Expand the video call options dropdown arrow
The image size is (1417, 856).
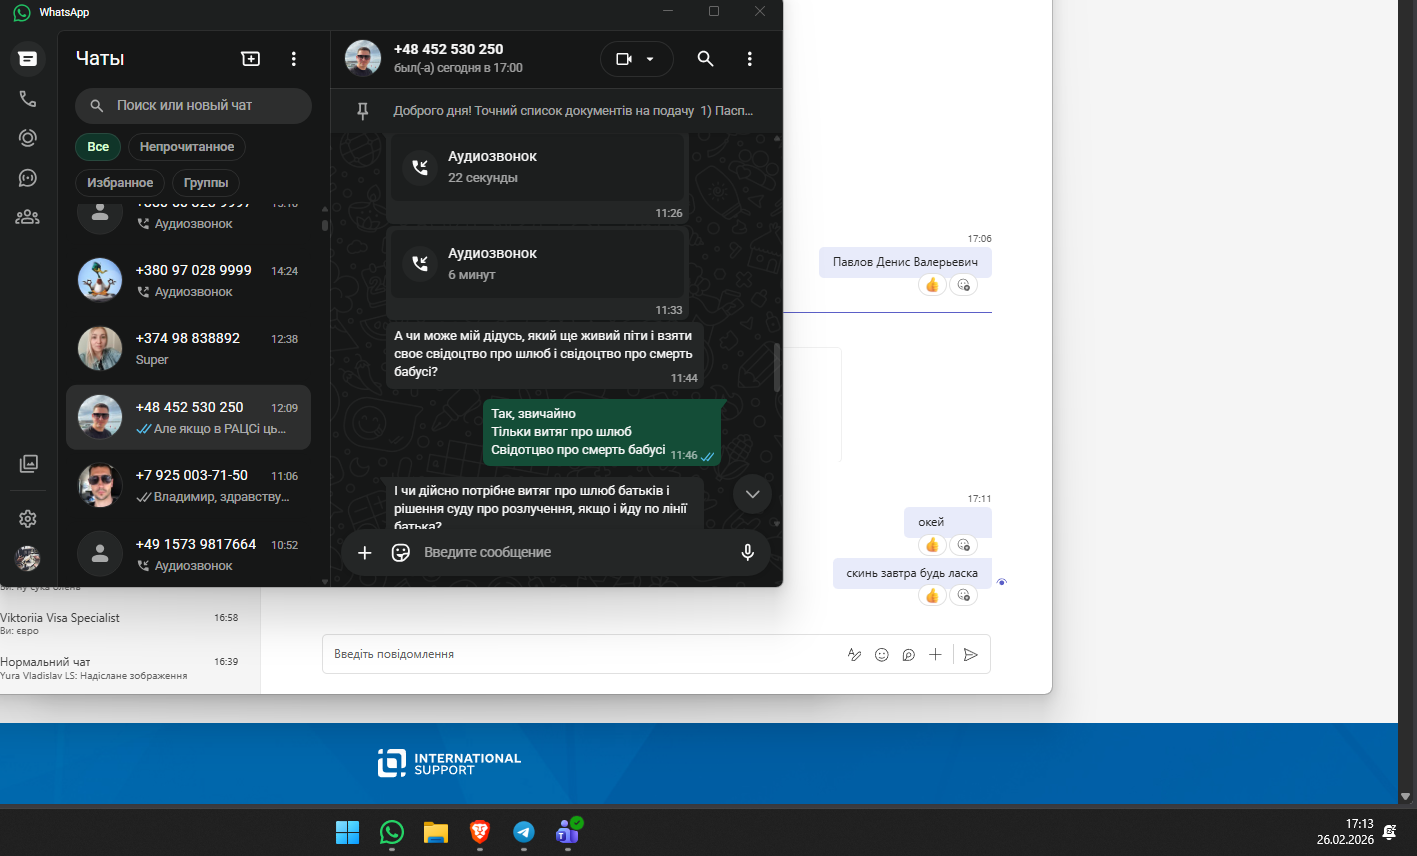650,59
